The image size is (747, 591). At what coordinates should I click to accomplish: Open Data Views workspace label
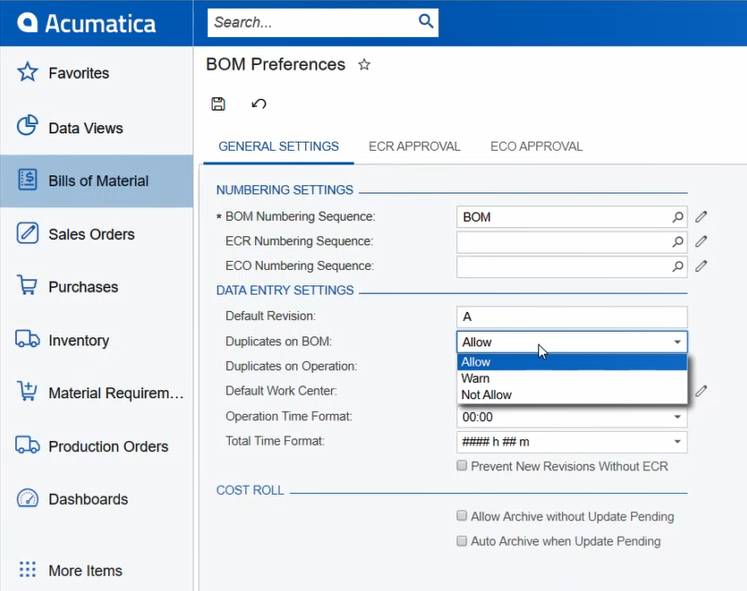[86, 128]
